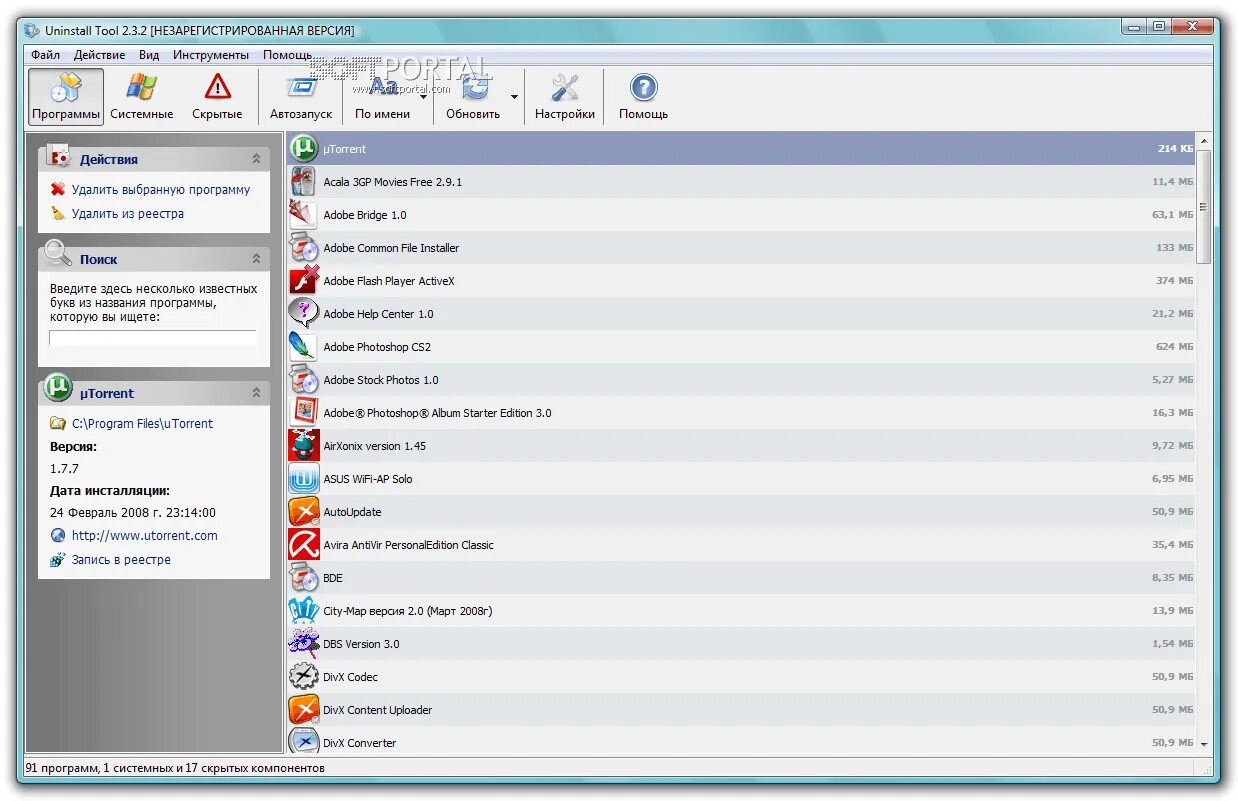
Task: Click the broom registry removal icon
Action: click(x=58, y=213)
